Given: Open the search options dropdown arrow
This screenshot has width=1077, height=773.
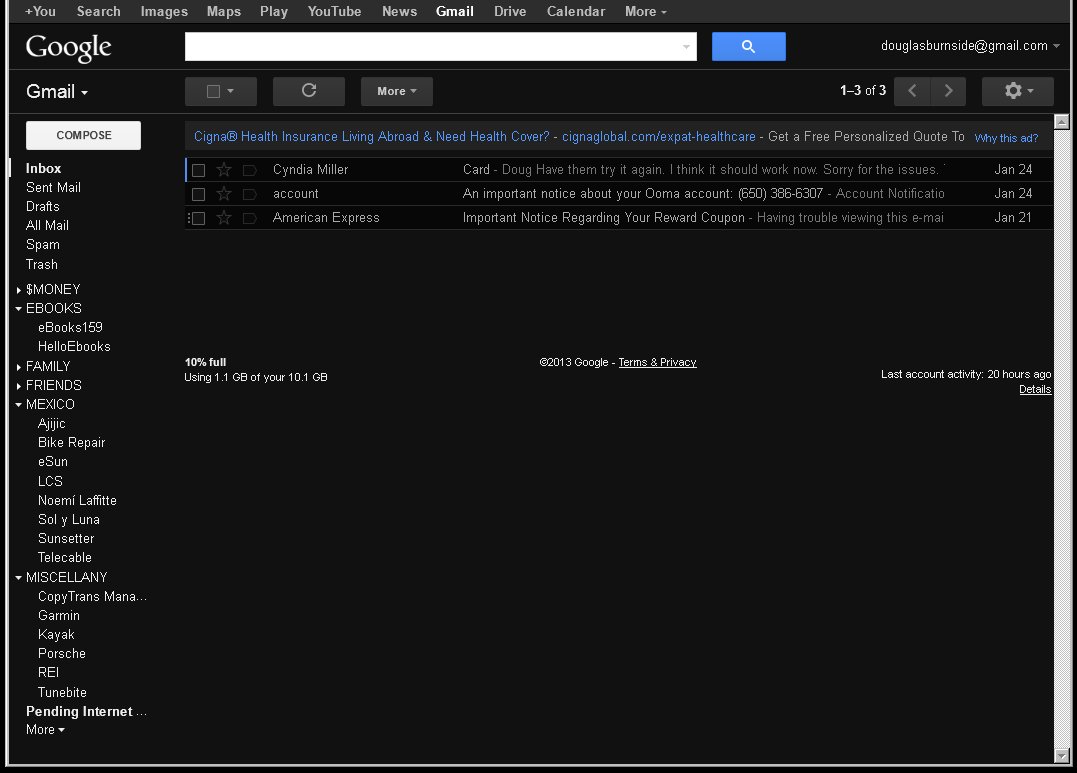Looking at the screenshot, I should pos(686,47).
